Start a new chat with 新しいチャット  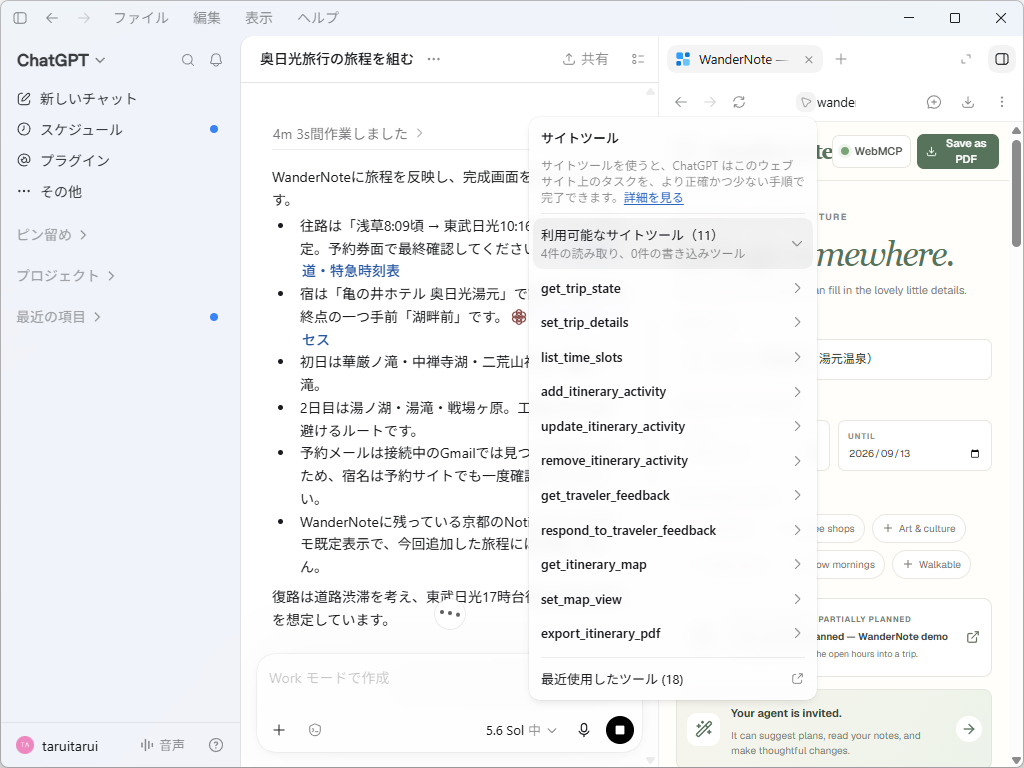[77, 99]
